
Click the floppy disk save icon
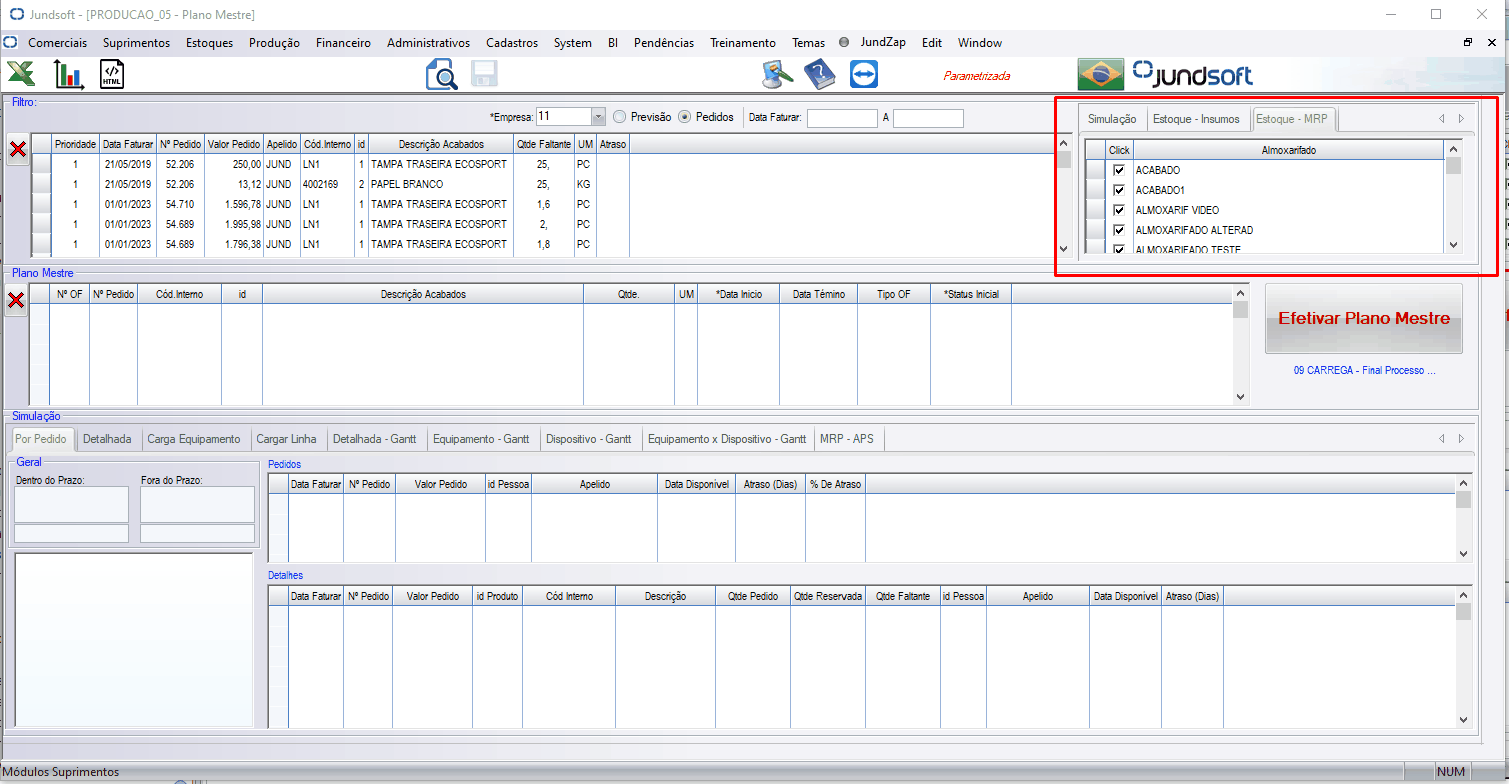pyautogui.click(x=485, y=74)
